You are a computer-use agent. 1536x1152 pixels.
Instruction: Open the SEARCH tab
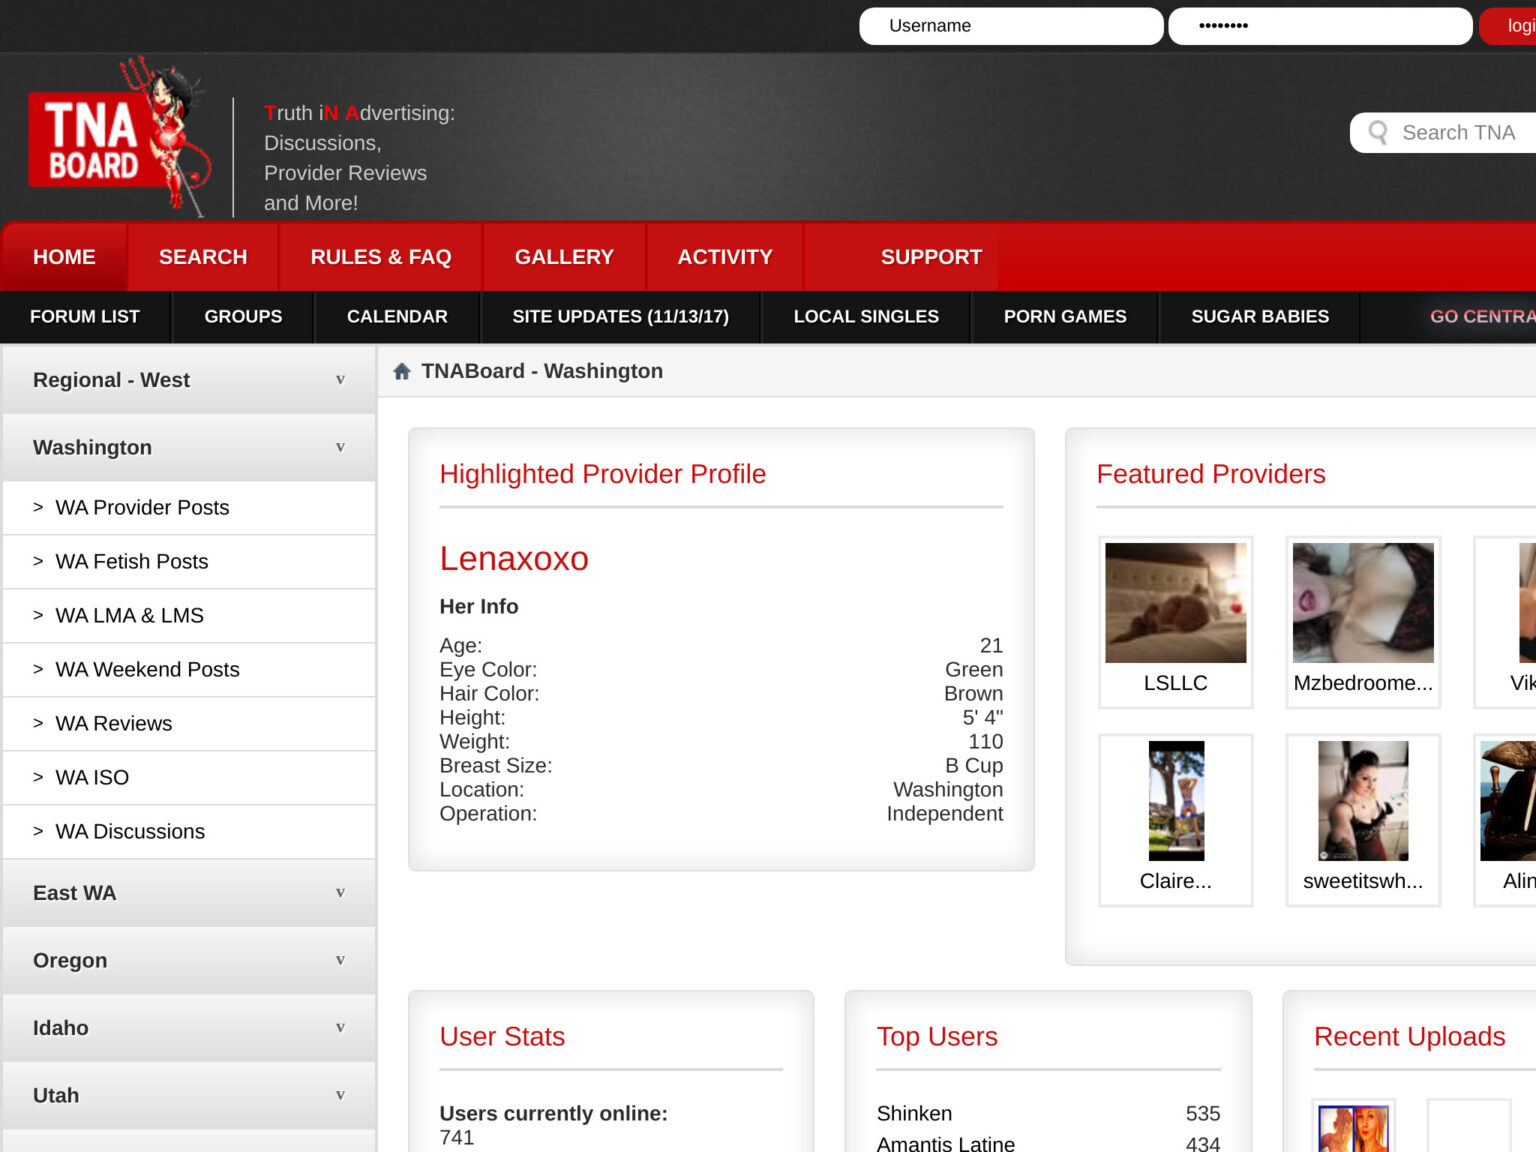pos(203,257)
